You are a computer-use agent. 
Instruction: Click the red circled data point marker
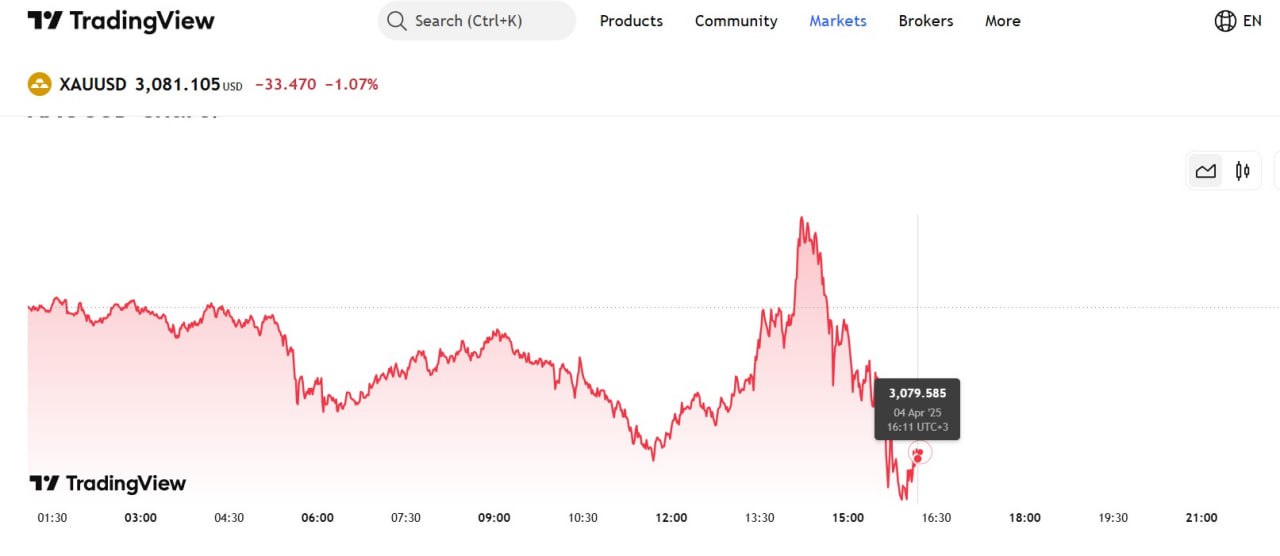[x=919, y=454]
